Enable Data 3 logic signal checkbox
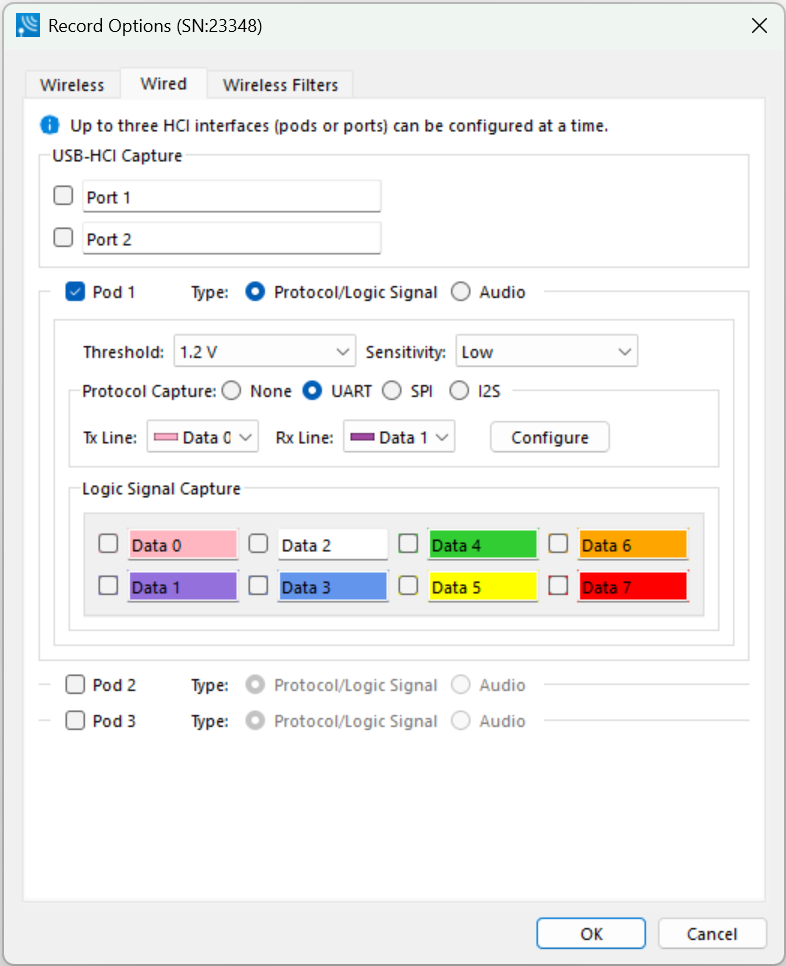 258,585
